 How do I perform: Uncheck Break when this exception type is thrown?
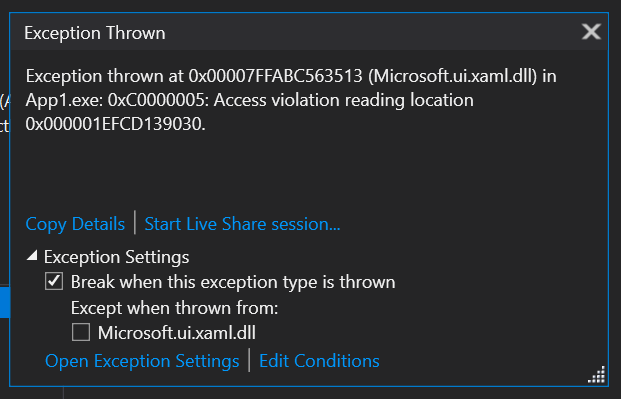[54, 282]
